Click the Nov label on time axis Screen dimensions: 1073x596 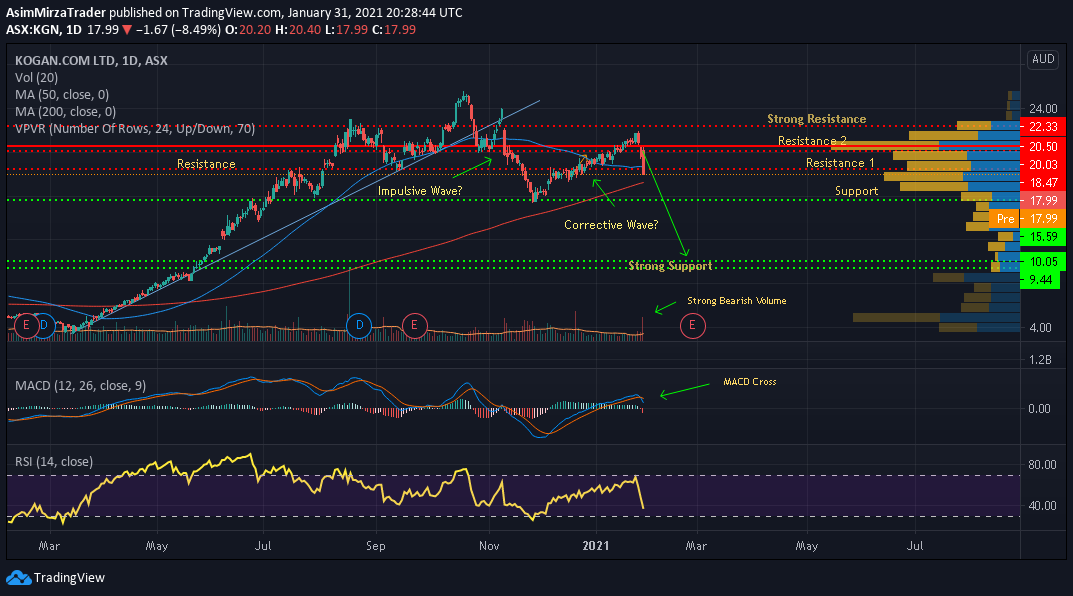pyautogui.click(x=489, y=545)
